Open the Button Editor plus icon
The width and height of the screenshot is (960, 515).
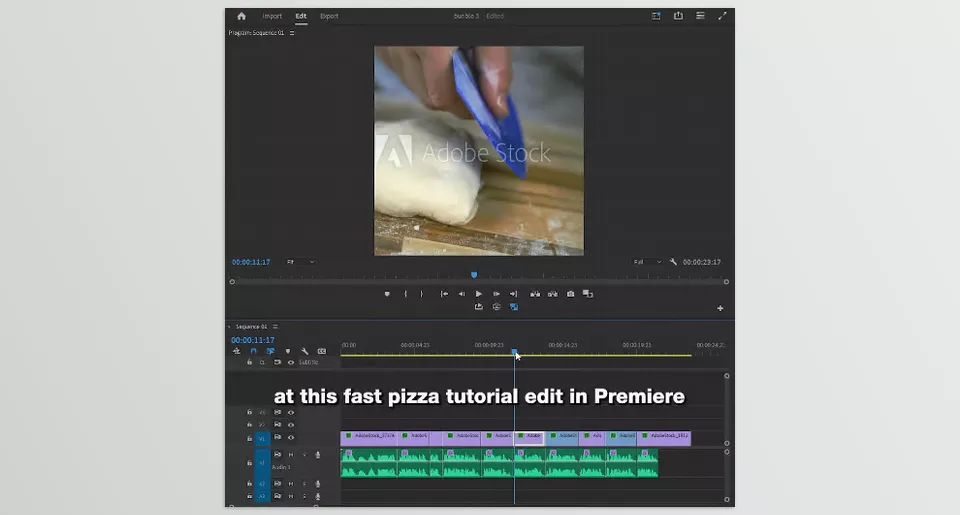coord(720,308)
